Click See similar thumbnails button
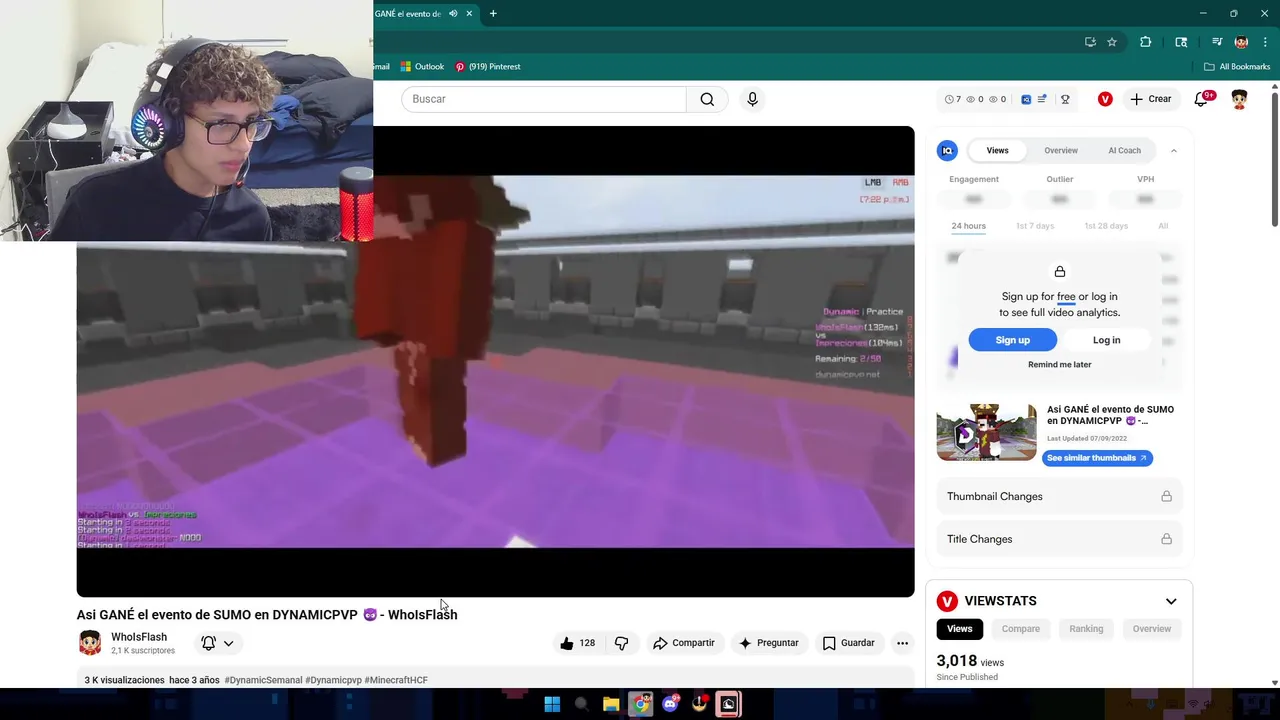 pos(1097,458)
